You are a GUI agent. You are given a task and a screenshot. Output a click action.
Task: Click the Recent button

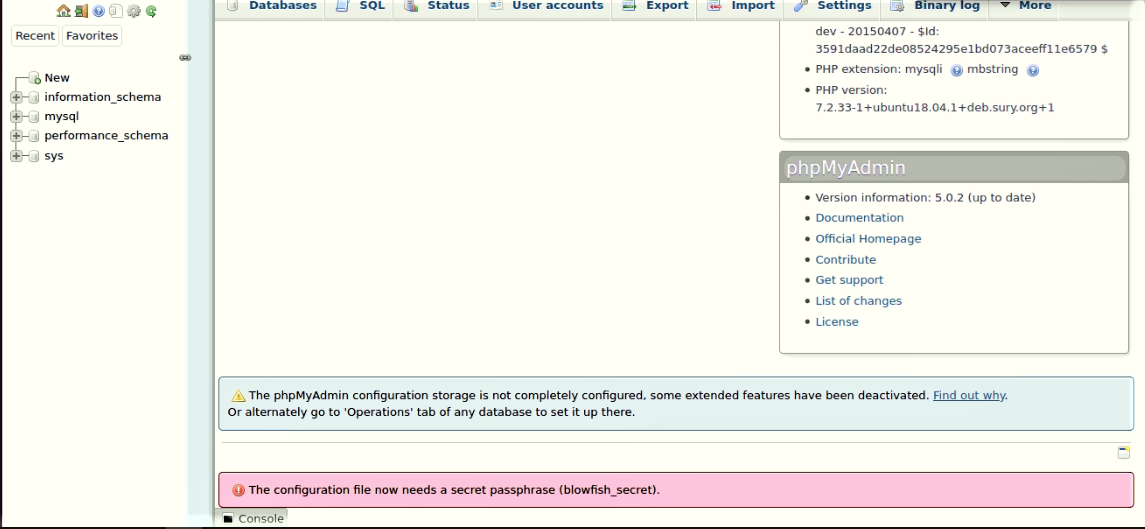(x=35, y=36)
